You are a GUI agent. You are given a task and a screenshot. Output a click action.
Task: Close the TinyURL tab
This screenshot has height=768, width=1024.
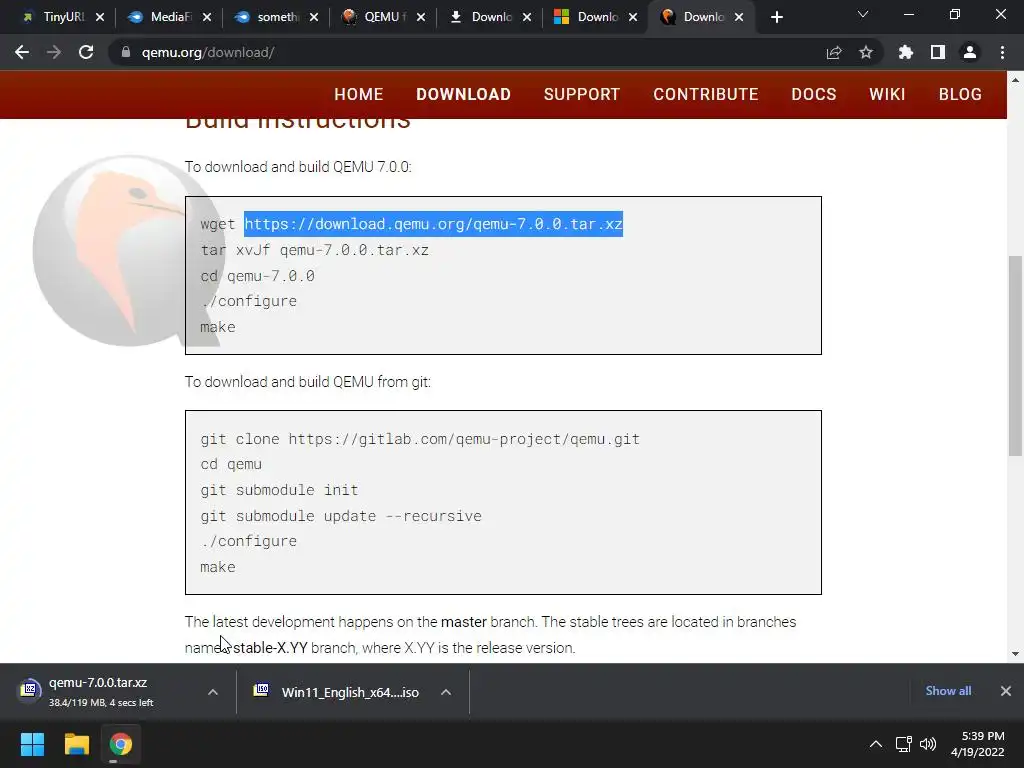pos(100,17)
